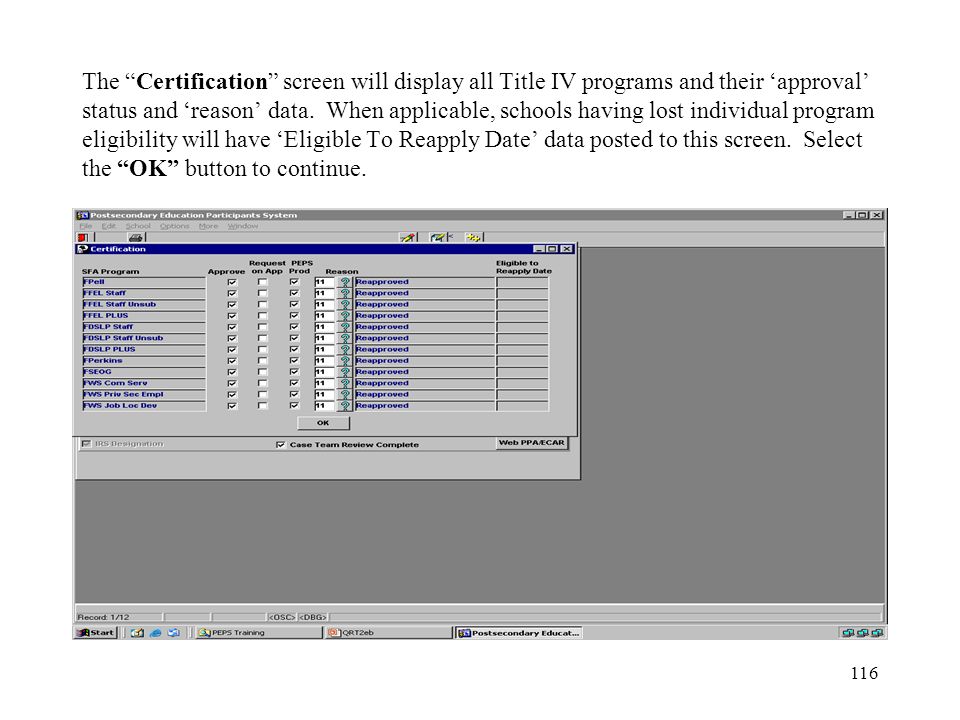Click Eligible to Reapply Date field for FPell

[522, 282]
